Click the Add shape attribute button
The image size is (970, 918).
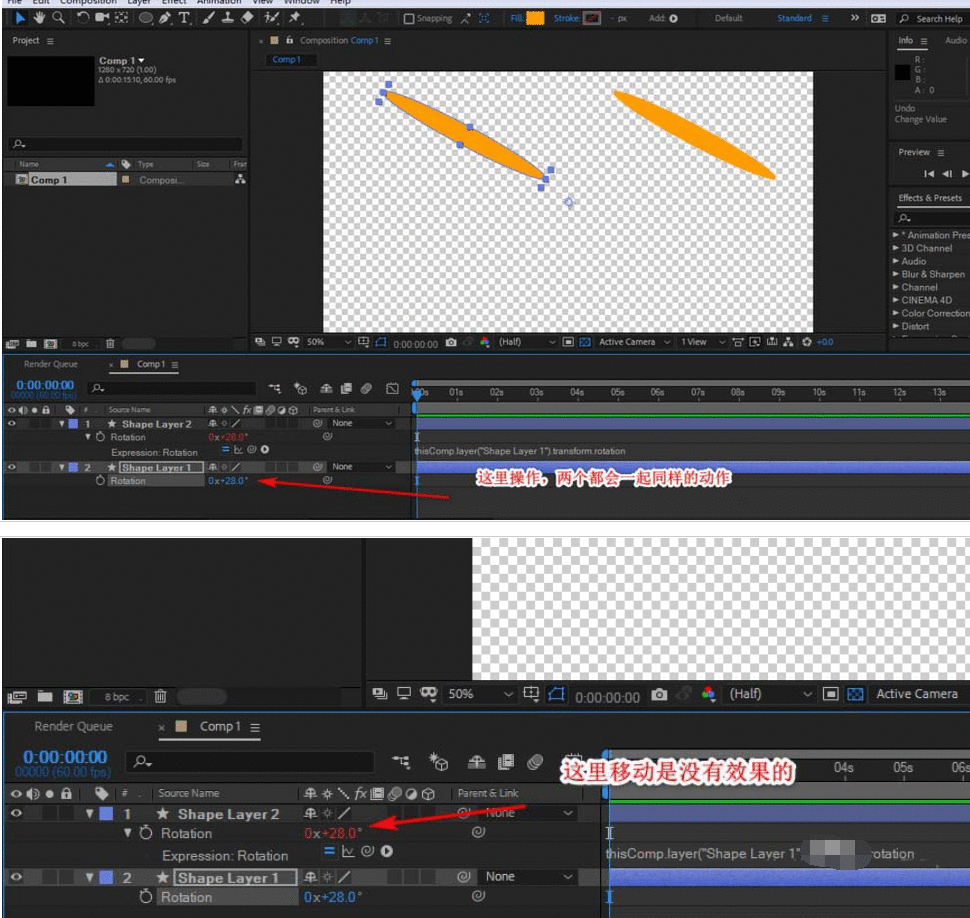672,18
